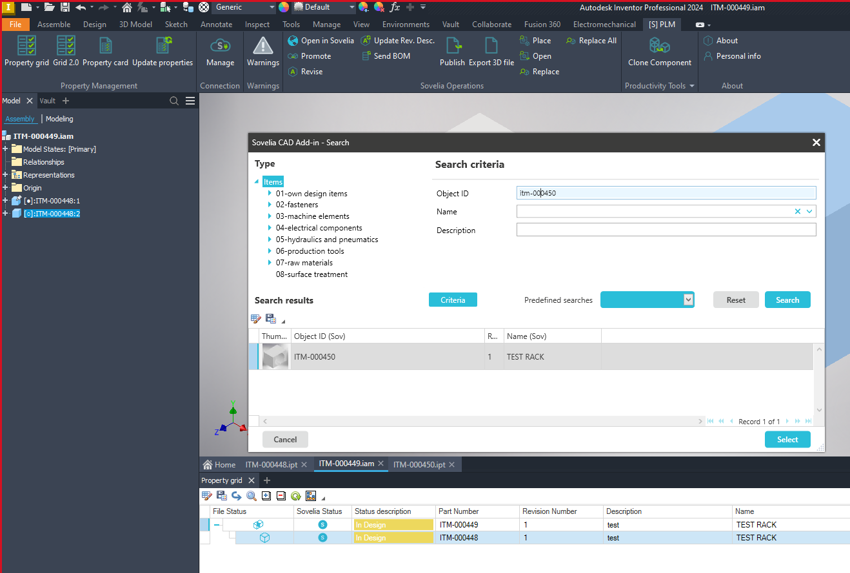Screen dimensions: 850x573
Task: Switch to the 3D Model ribbon tab
Action: (x=136, y=24)
